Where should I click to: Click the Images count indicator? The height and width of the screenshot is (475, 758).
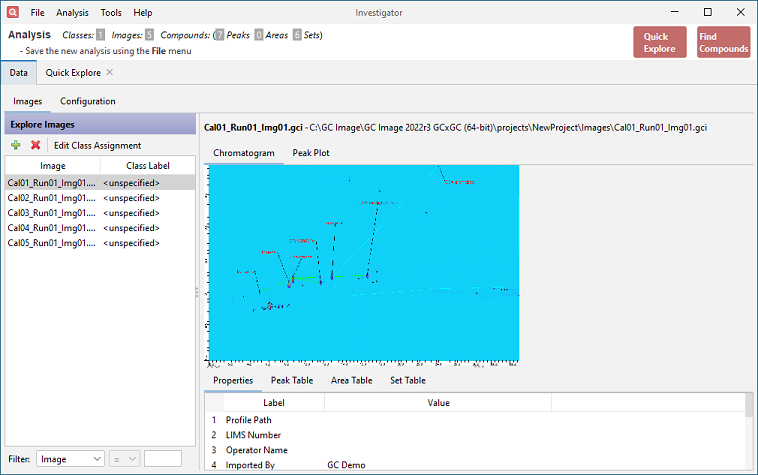coord(149,35)
